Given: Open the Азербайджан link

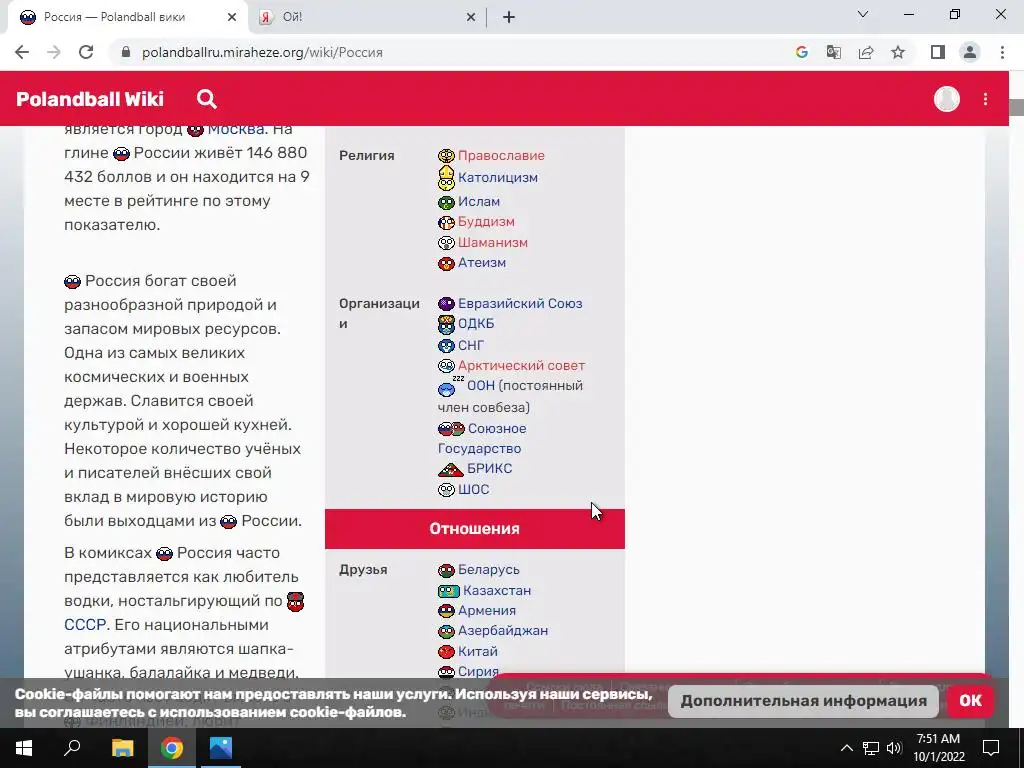Looking at the screenshot, I should point(503,632).
